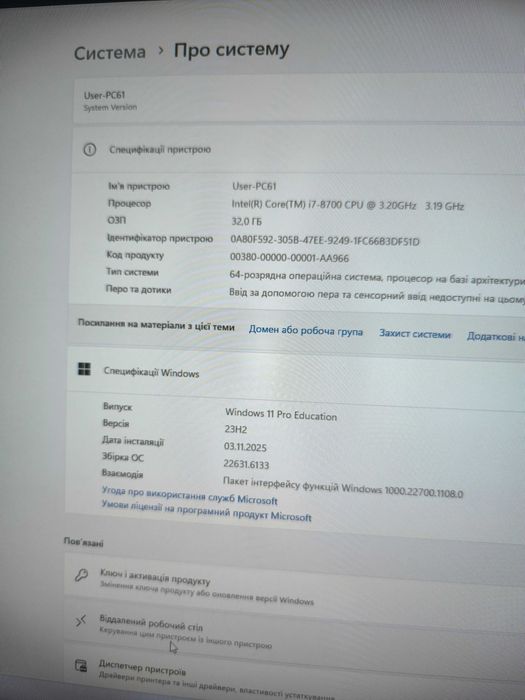525x700 pixels.
Task: Select the System Version text
Action: (110, 107)
